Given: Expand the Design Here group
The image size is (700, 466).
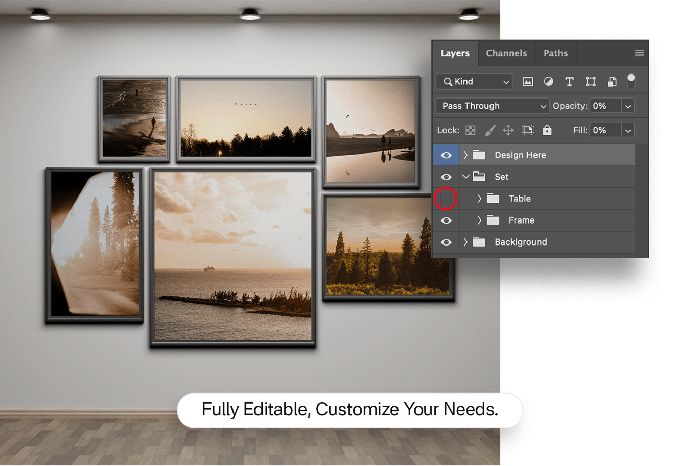Looking at the screenshot, I should (465, 155).
